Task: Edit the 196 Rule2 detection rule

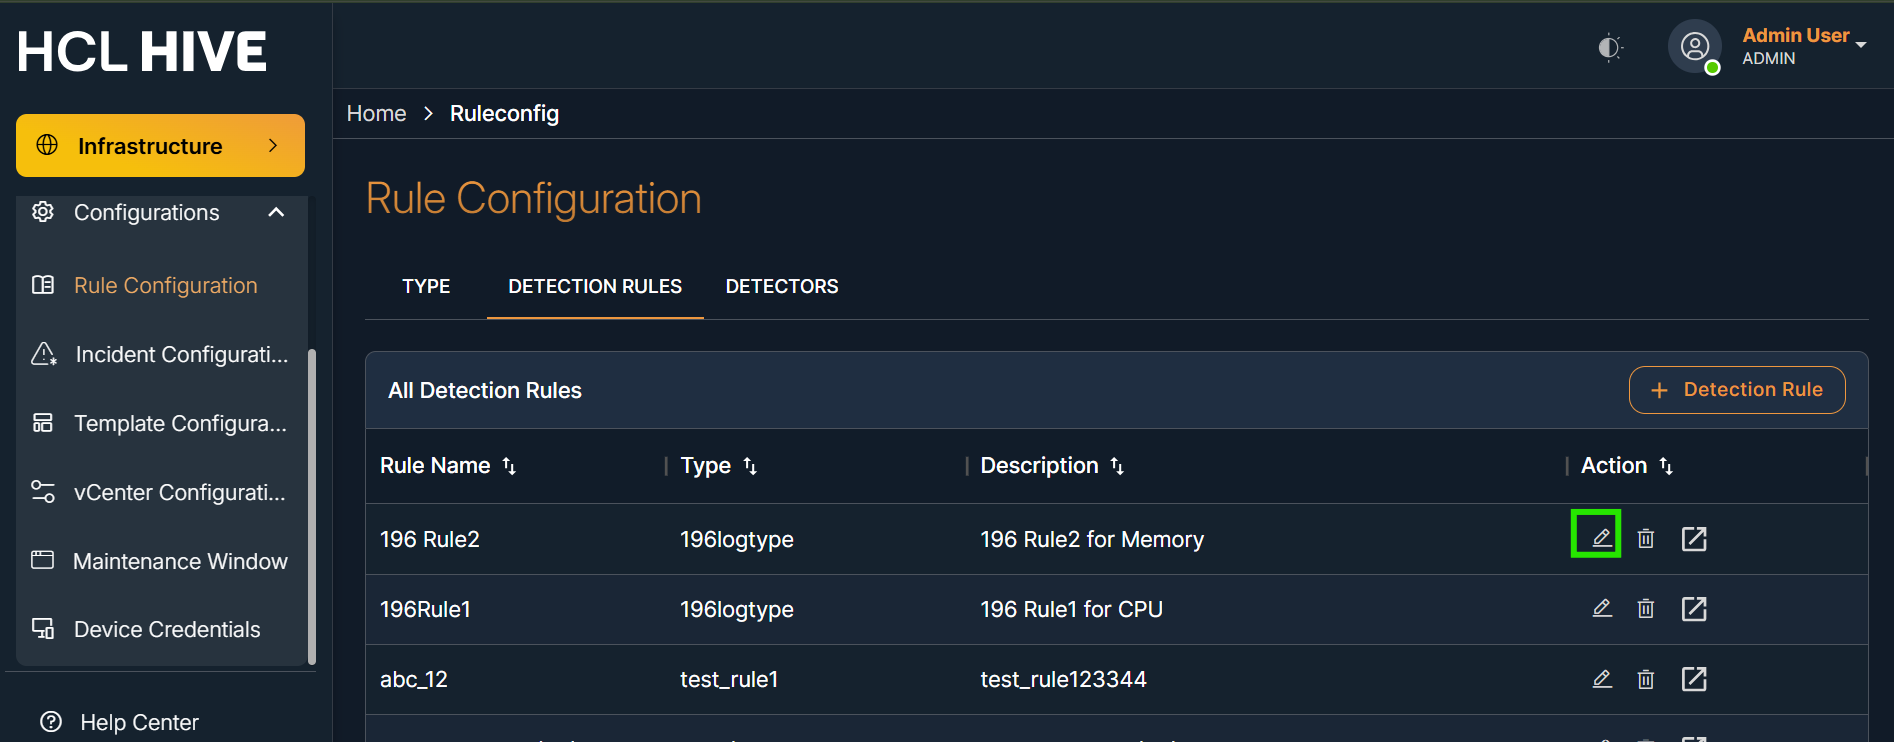Action: [x=1601, y=538]
